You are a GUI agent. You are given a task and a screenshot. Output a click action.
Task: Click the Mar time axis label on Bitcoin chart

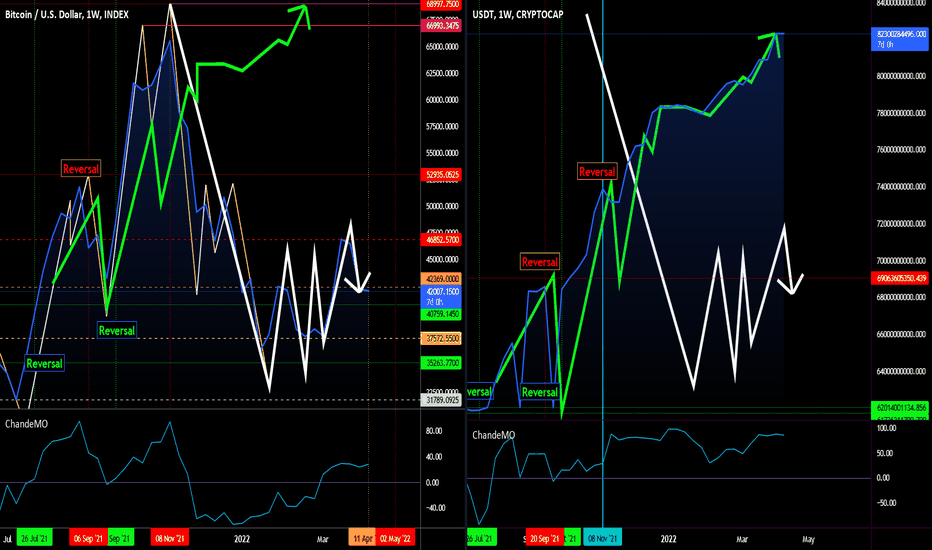(323, 539)
